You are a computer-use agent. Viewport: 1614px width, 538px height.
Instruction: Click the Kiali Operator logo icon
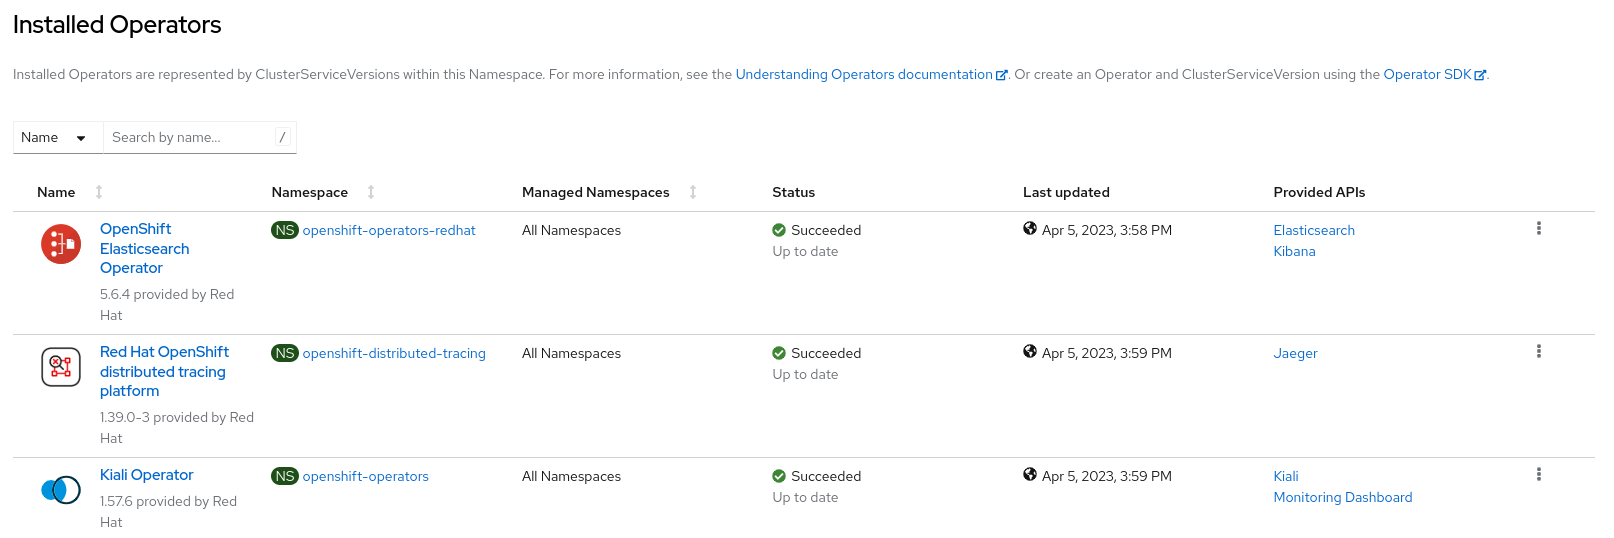pyautogui.click(x=61, y=490)
